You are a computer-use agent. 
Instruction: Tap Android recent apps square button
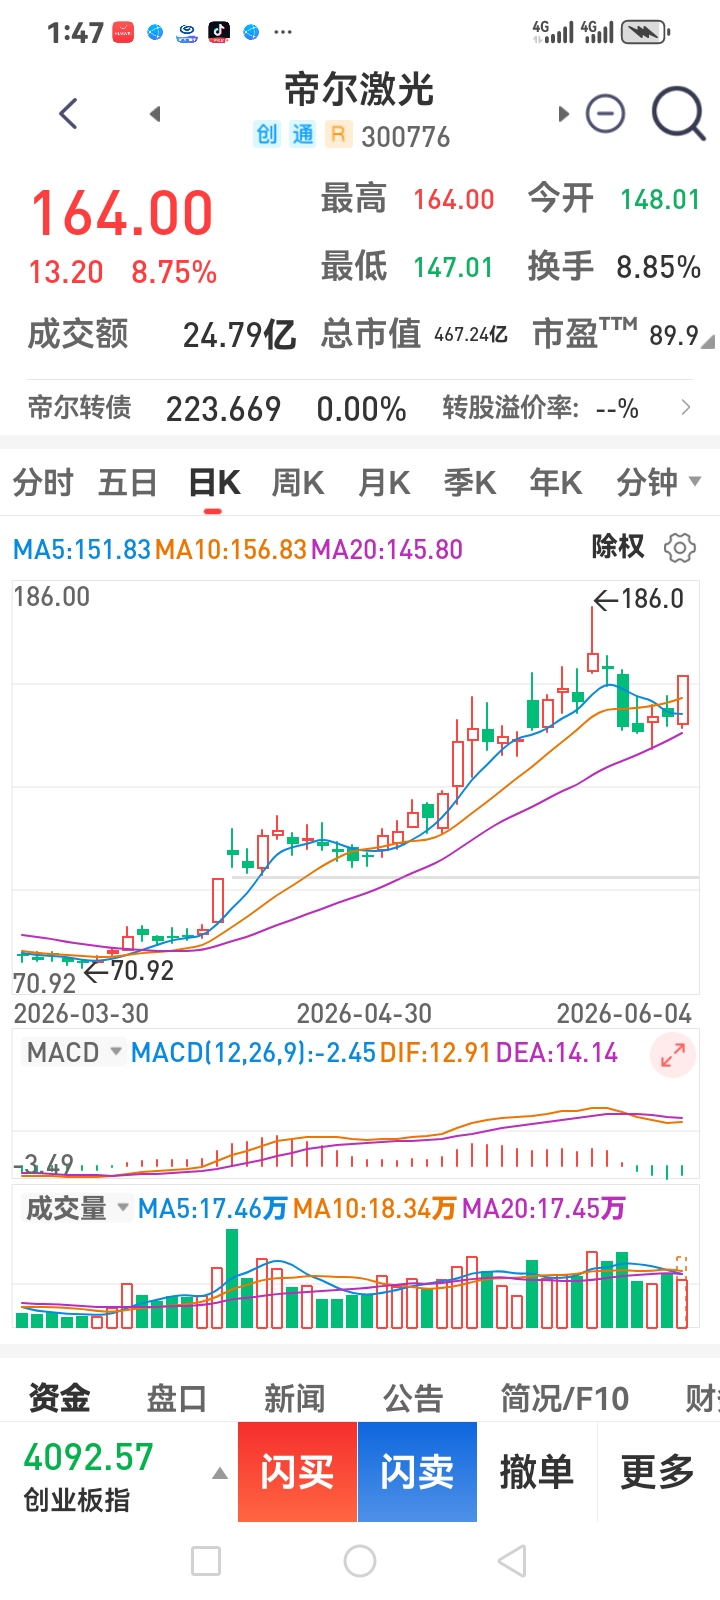coord(206,1561)
